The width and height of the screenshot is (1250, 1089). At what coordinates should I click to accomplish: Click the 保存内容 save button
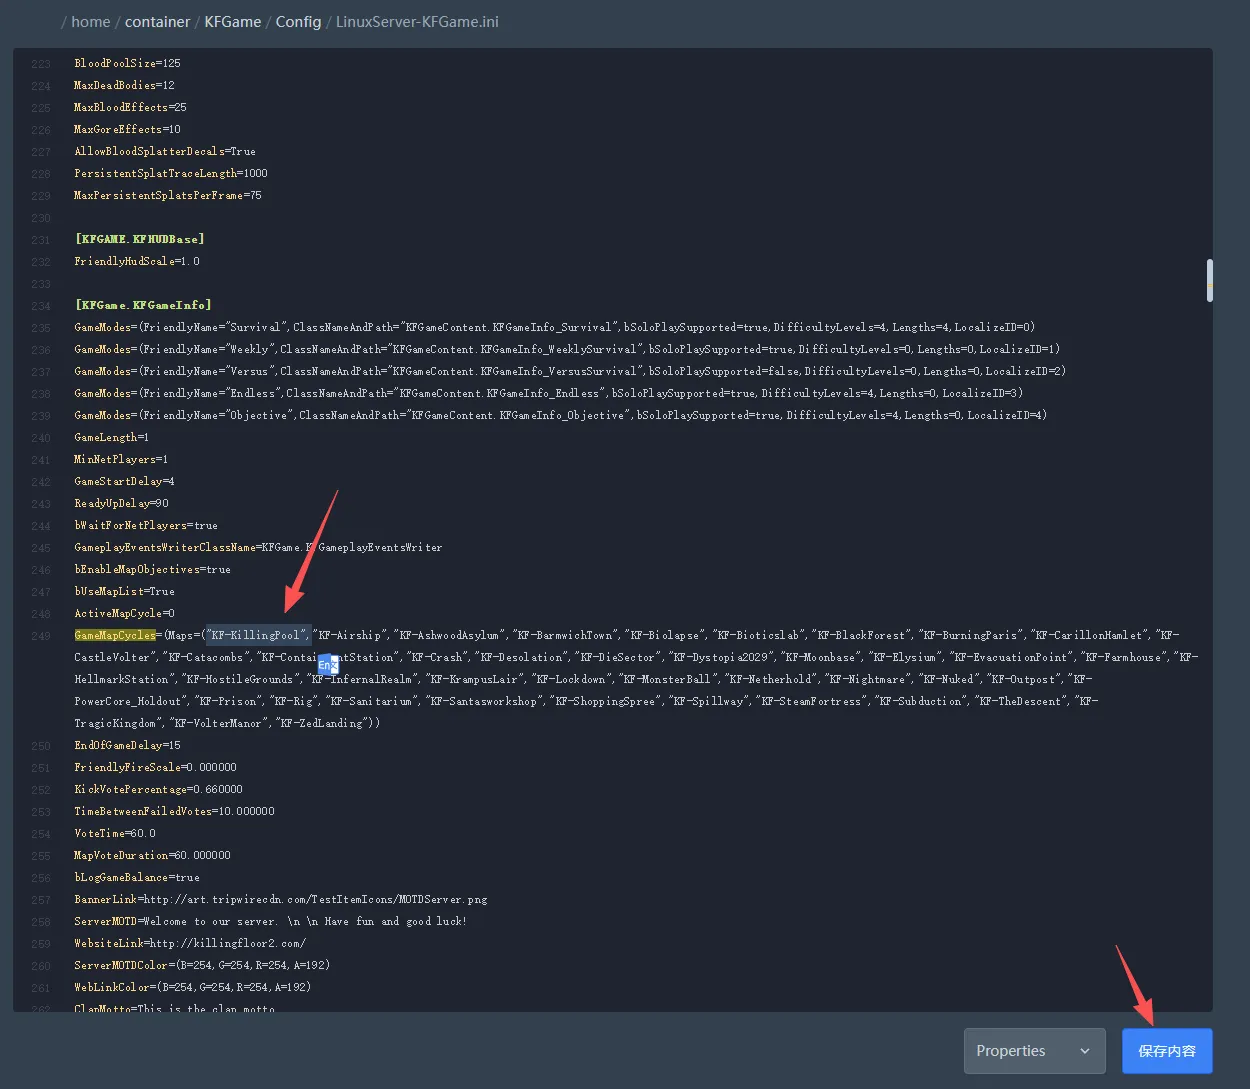point(1167,1051)
